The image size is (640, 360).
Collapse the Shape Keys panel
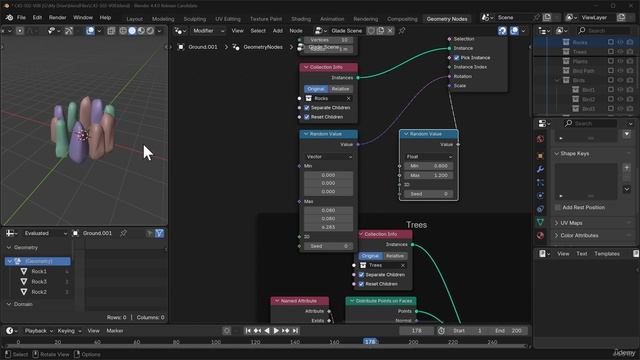point(557,153)
